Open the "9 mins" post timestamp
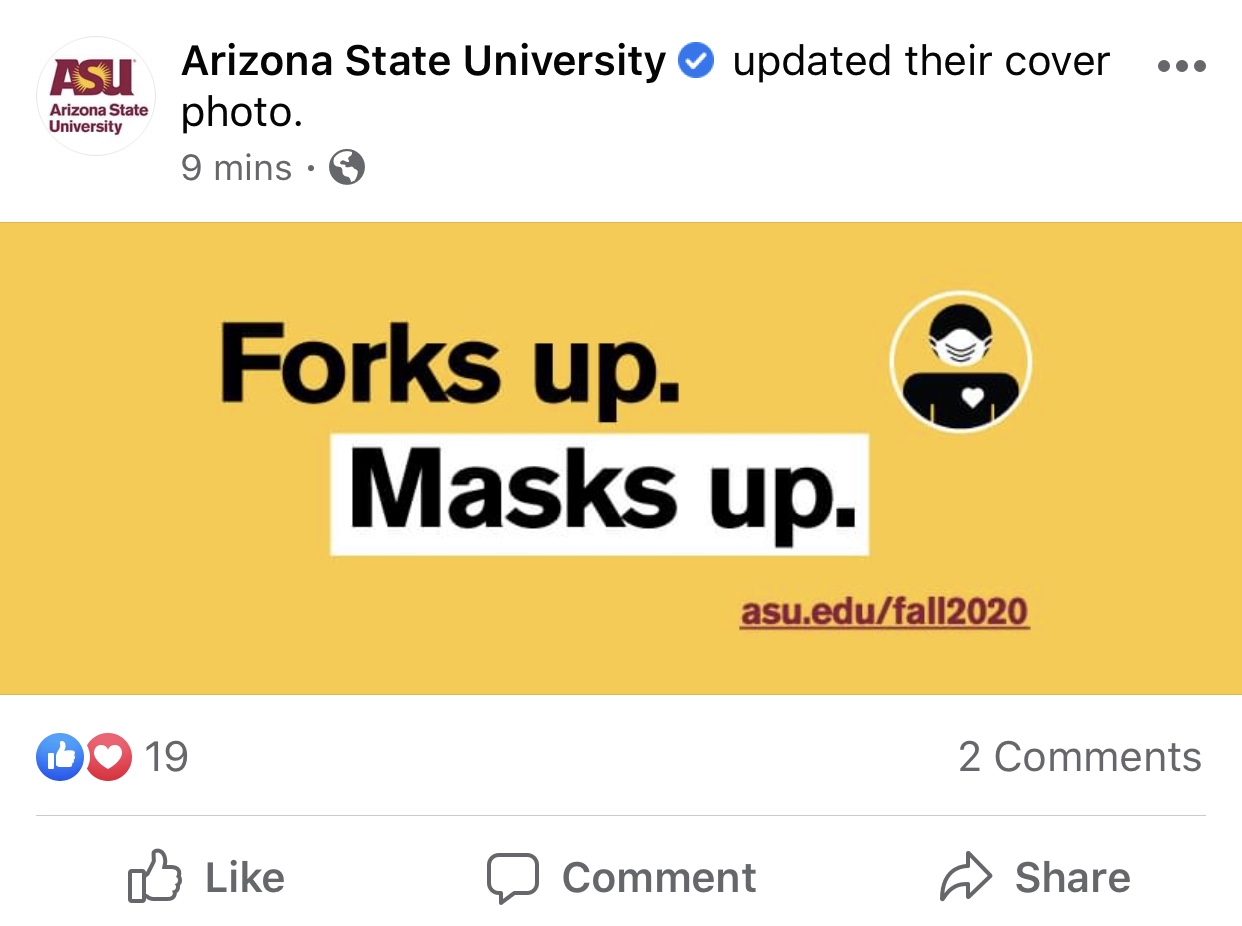 pos(236,168)
